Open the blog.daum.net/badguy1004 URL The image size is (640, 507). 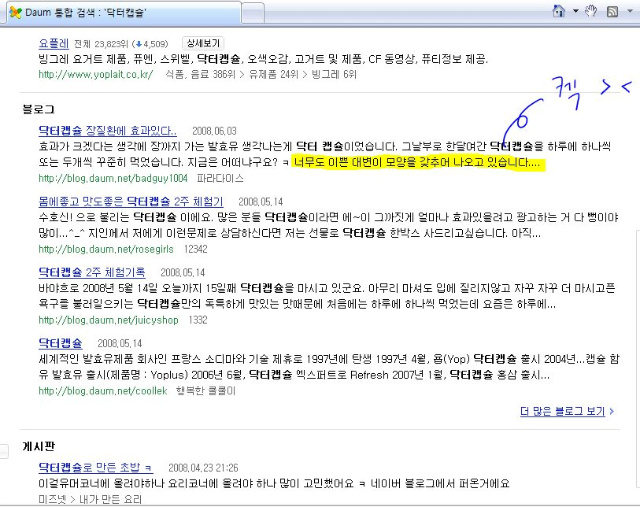(113, 178)
